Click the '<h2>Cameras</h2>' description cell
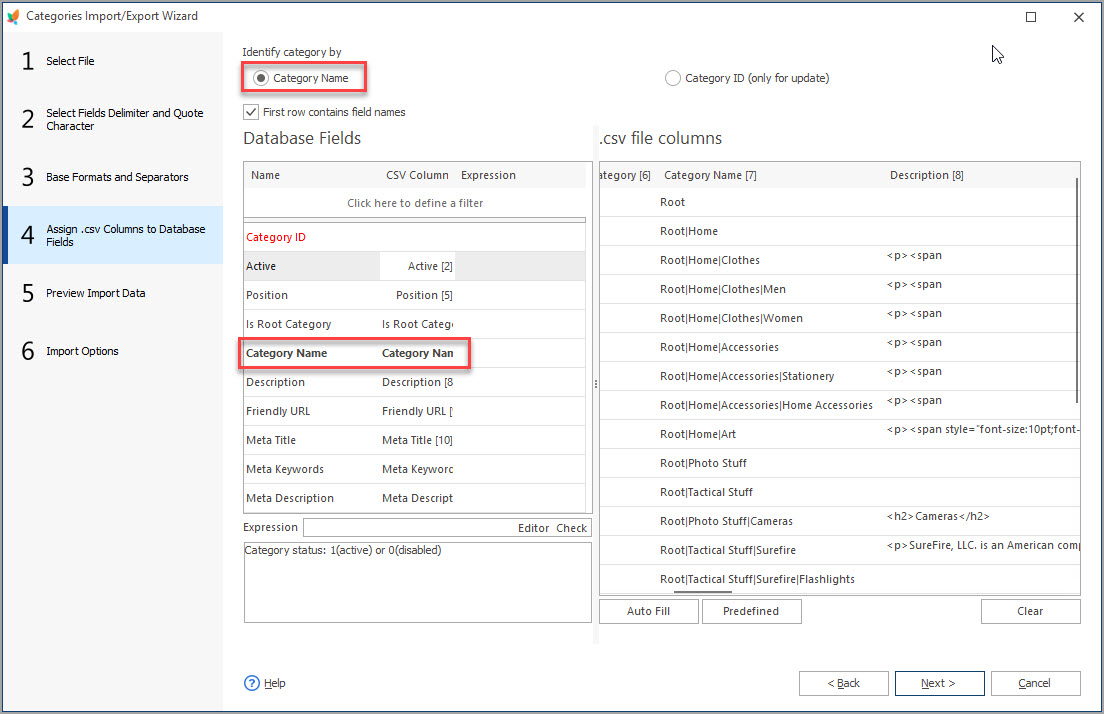This screenshot has width=1104, height=714. [938, 516]
